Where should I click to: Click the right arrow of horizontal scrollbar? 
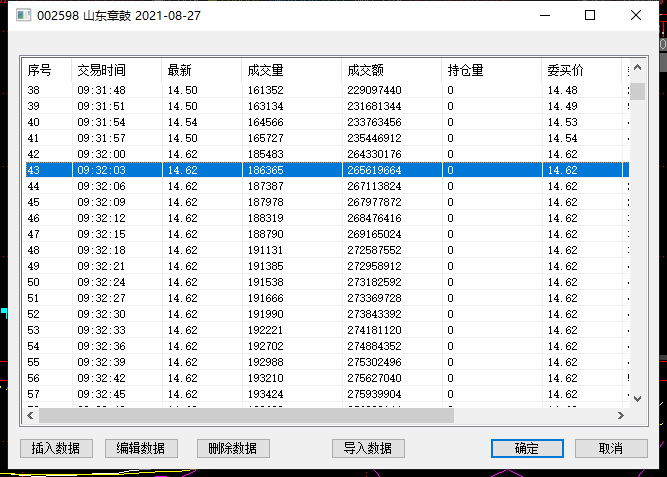pyautogui.click(x=621, y=415)
